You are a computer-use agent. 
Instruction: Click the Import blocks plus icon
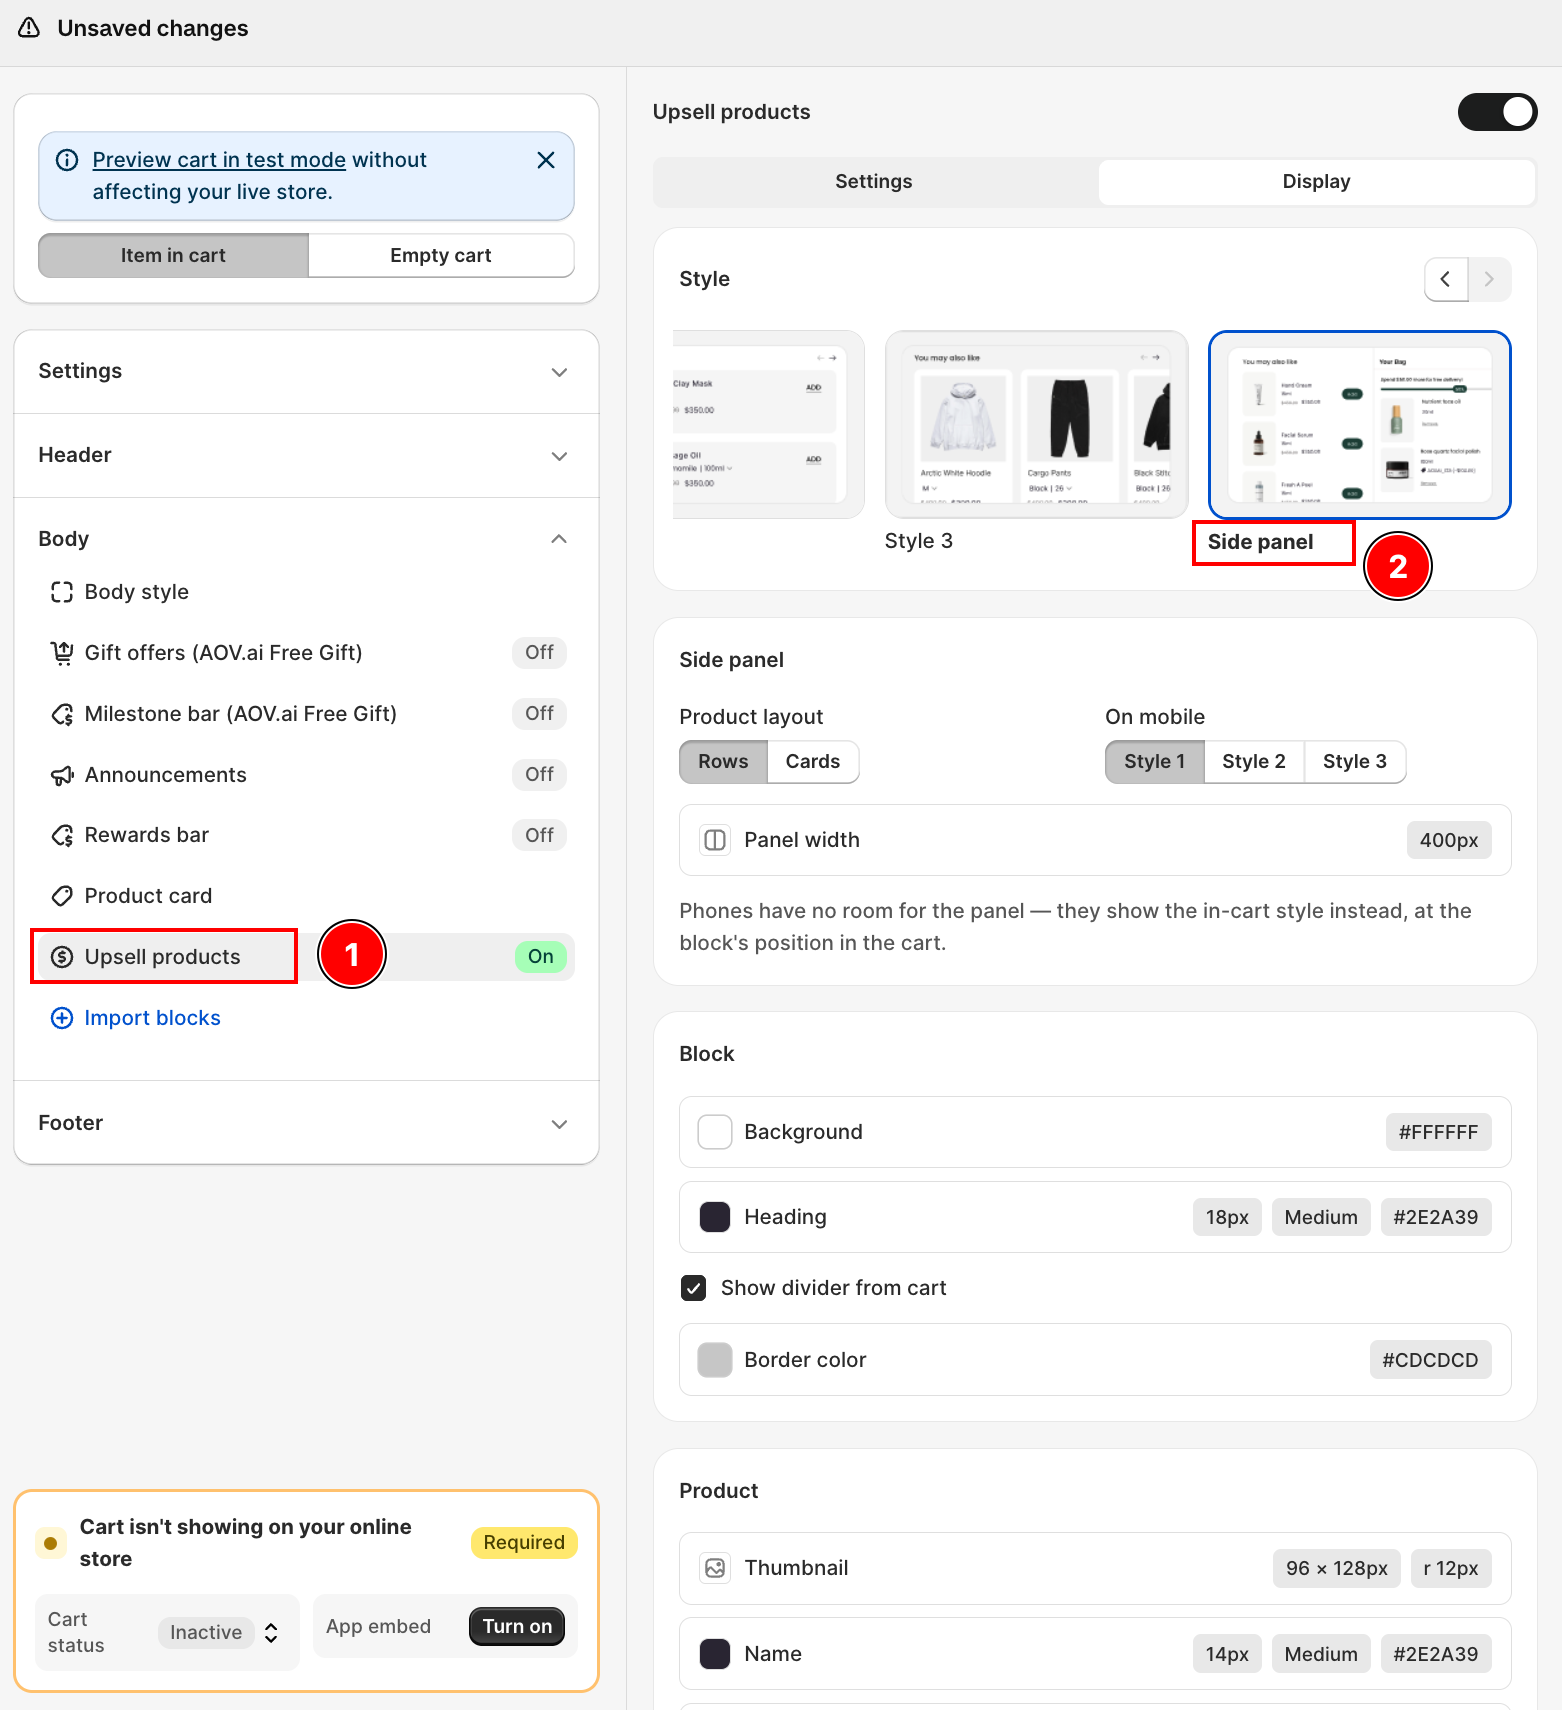click(62, 1018)
